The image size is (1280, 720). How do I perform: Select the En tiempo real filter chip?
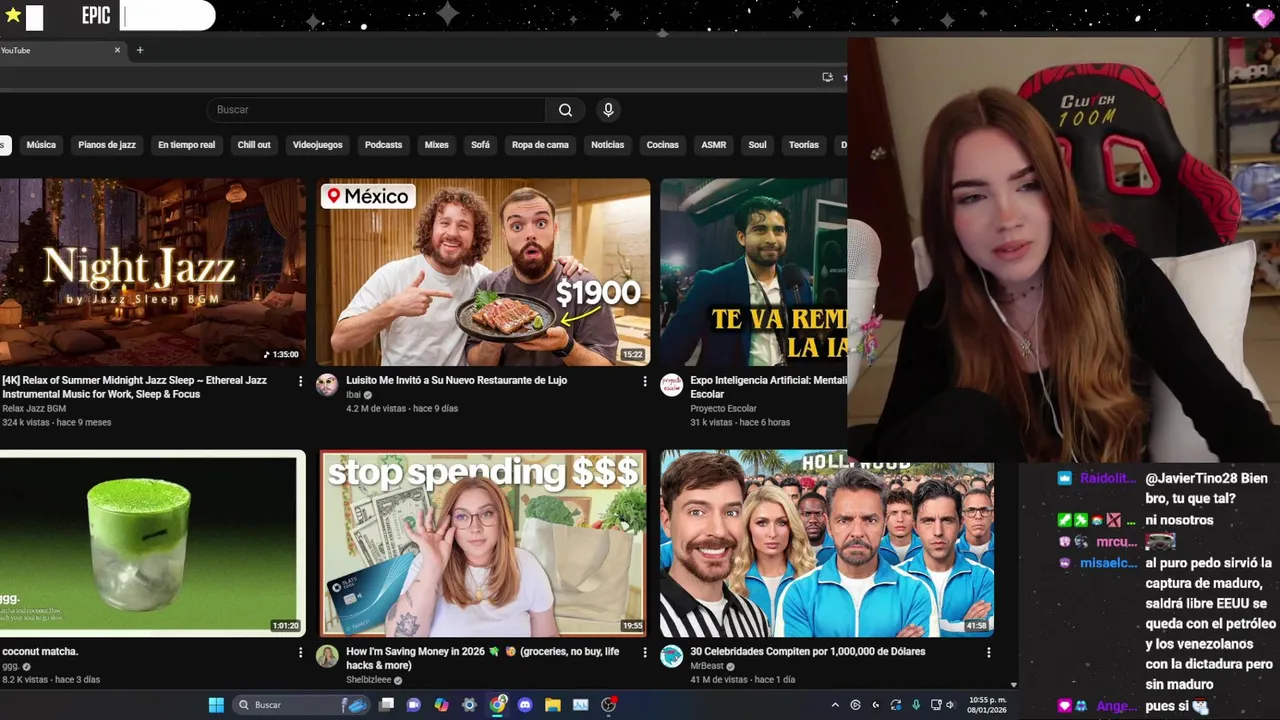[186, 145]
